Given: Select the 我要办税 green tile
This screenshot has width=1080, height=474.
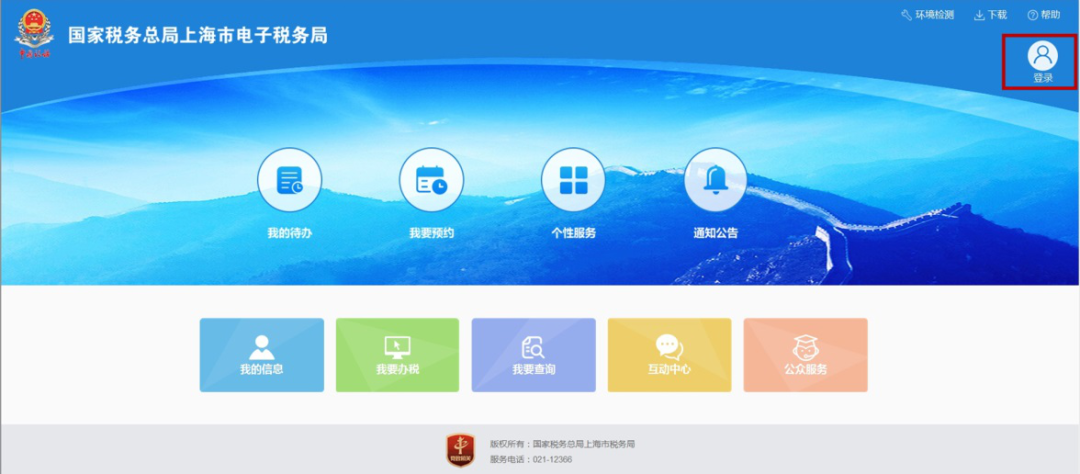Looking at the screenshot, I should 397,355.
